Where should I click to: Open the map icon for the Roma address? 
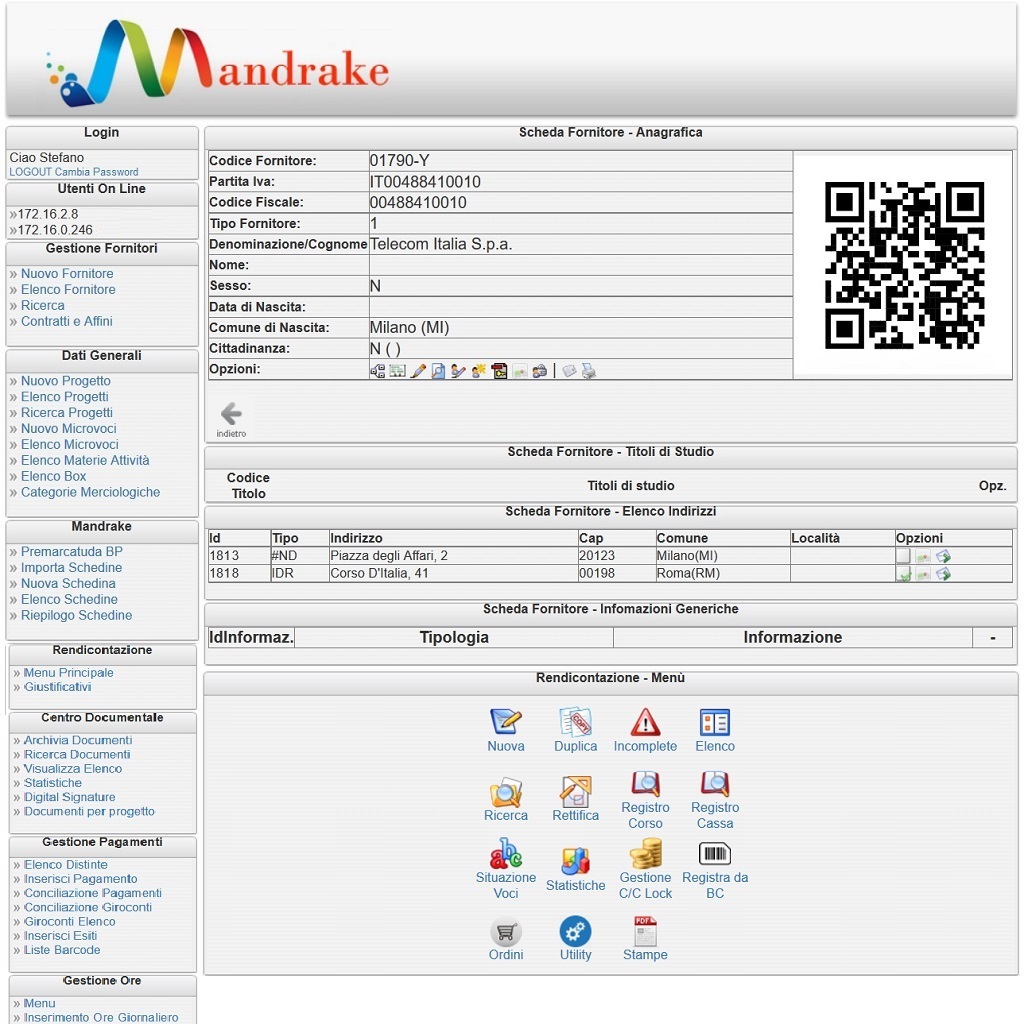coord(922,573)
